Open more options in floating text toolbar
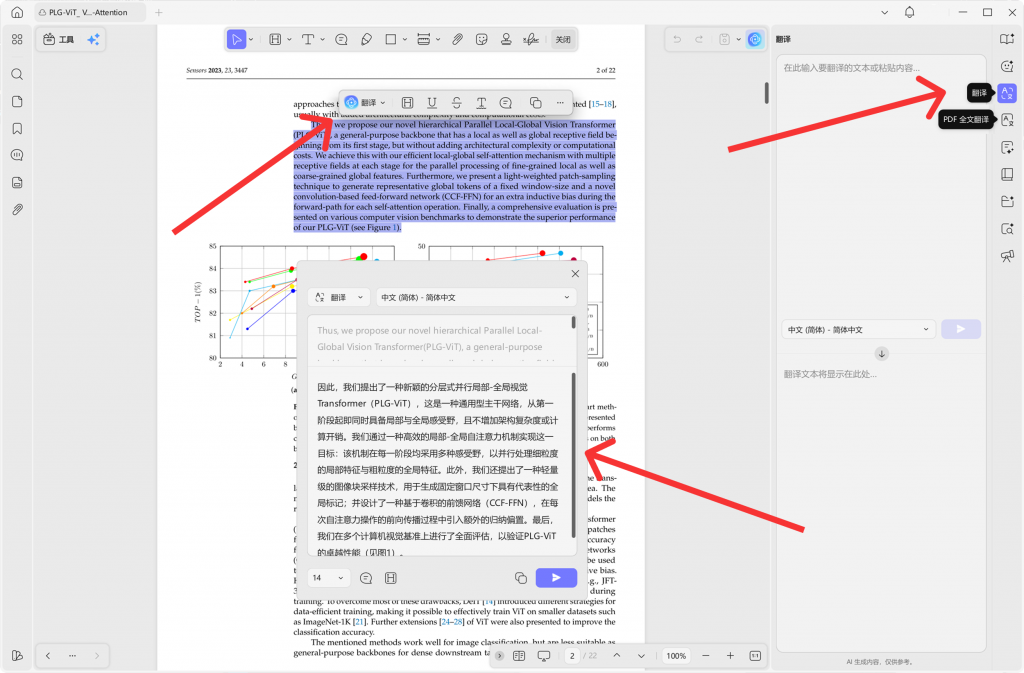This screenshot has width=1024, height=673. (560, 102)
